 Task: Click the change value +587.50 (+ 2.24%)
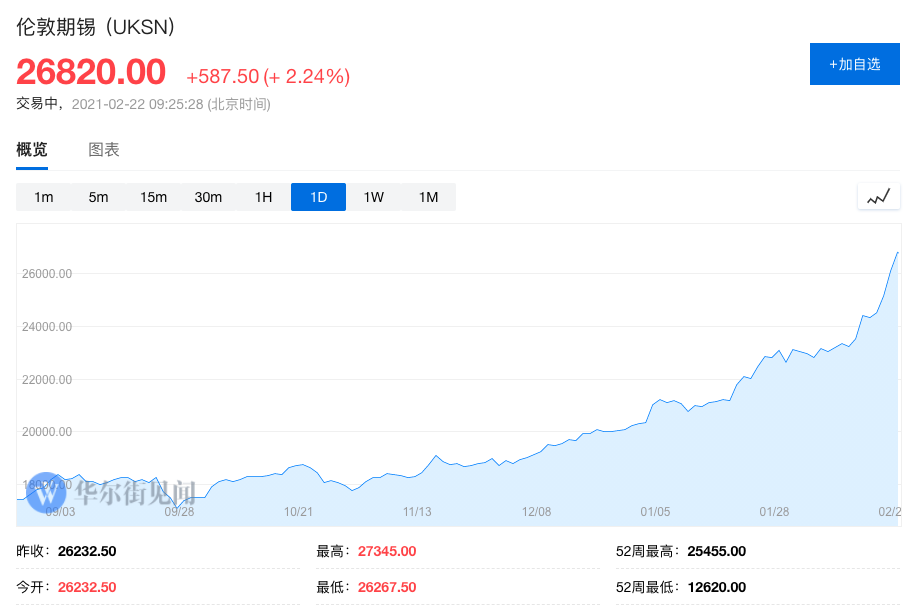268,76
